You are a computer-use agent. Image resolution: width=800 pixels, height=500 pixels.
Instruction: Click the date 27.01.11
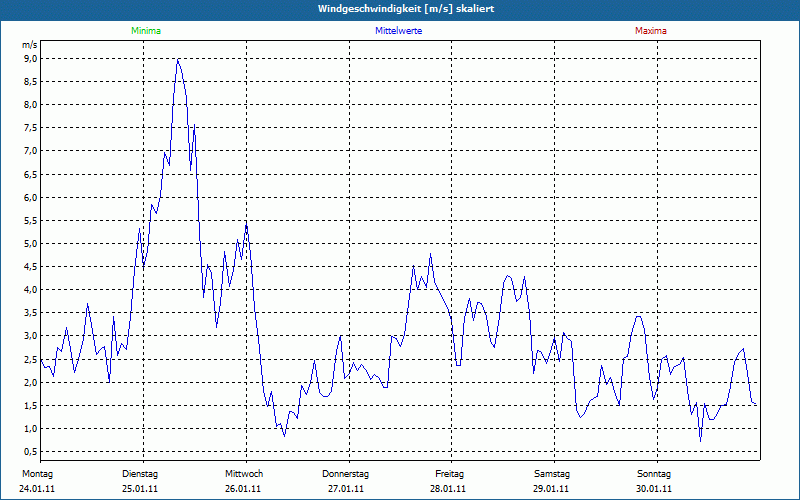click(x=346, y=489)
